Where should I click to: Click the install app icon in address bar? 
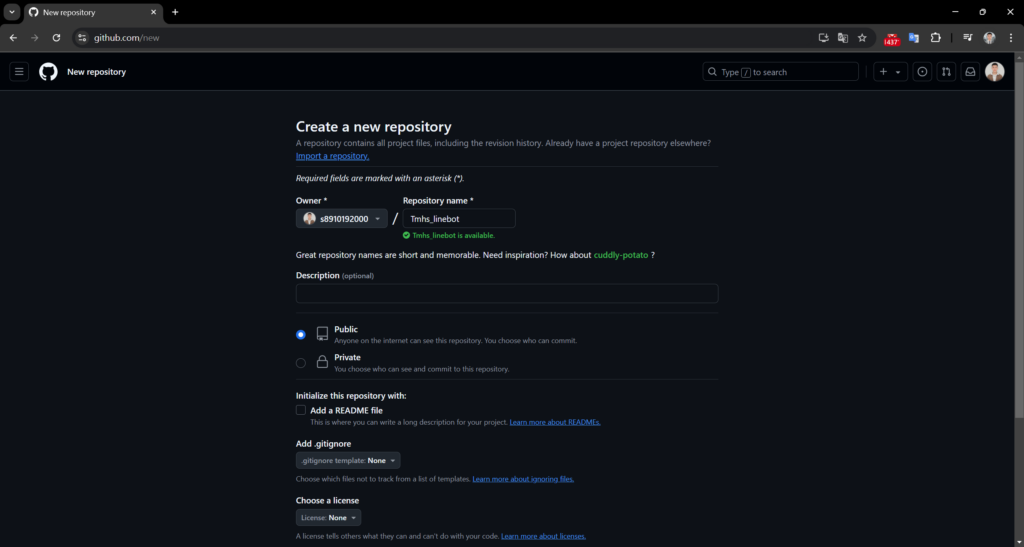pyautogui.click(x=824, y=38)
